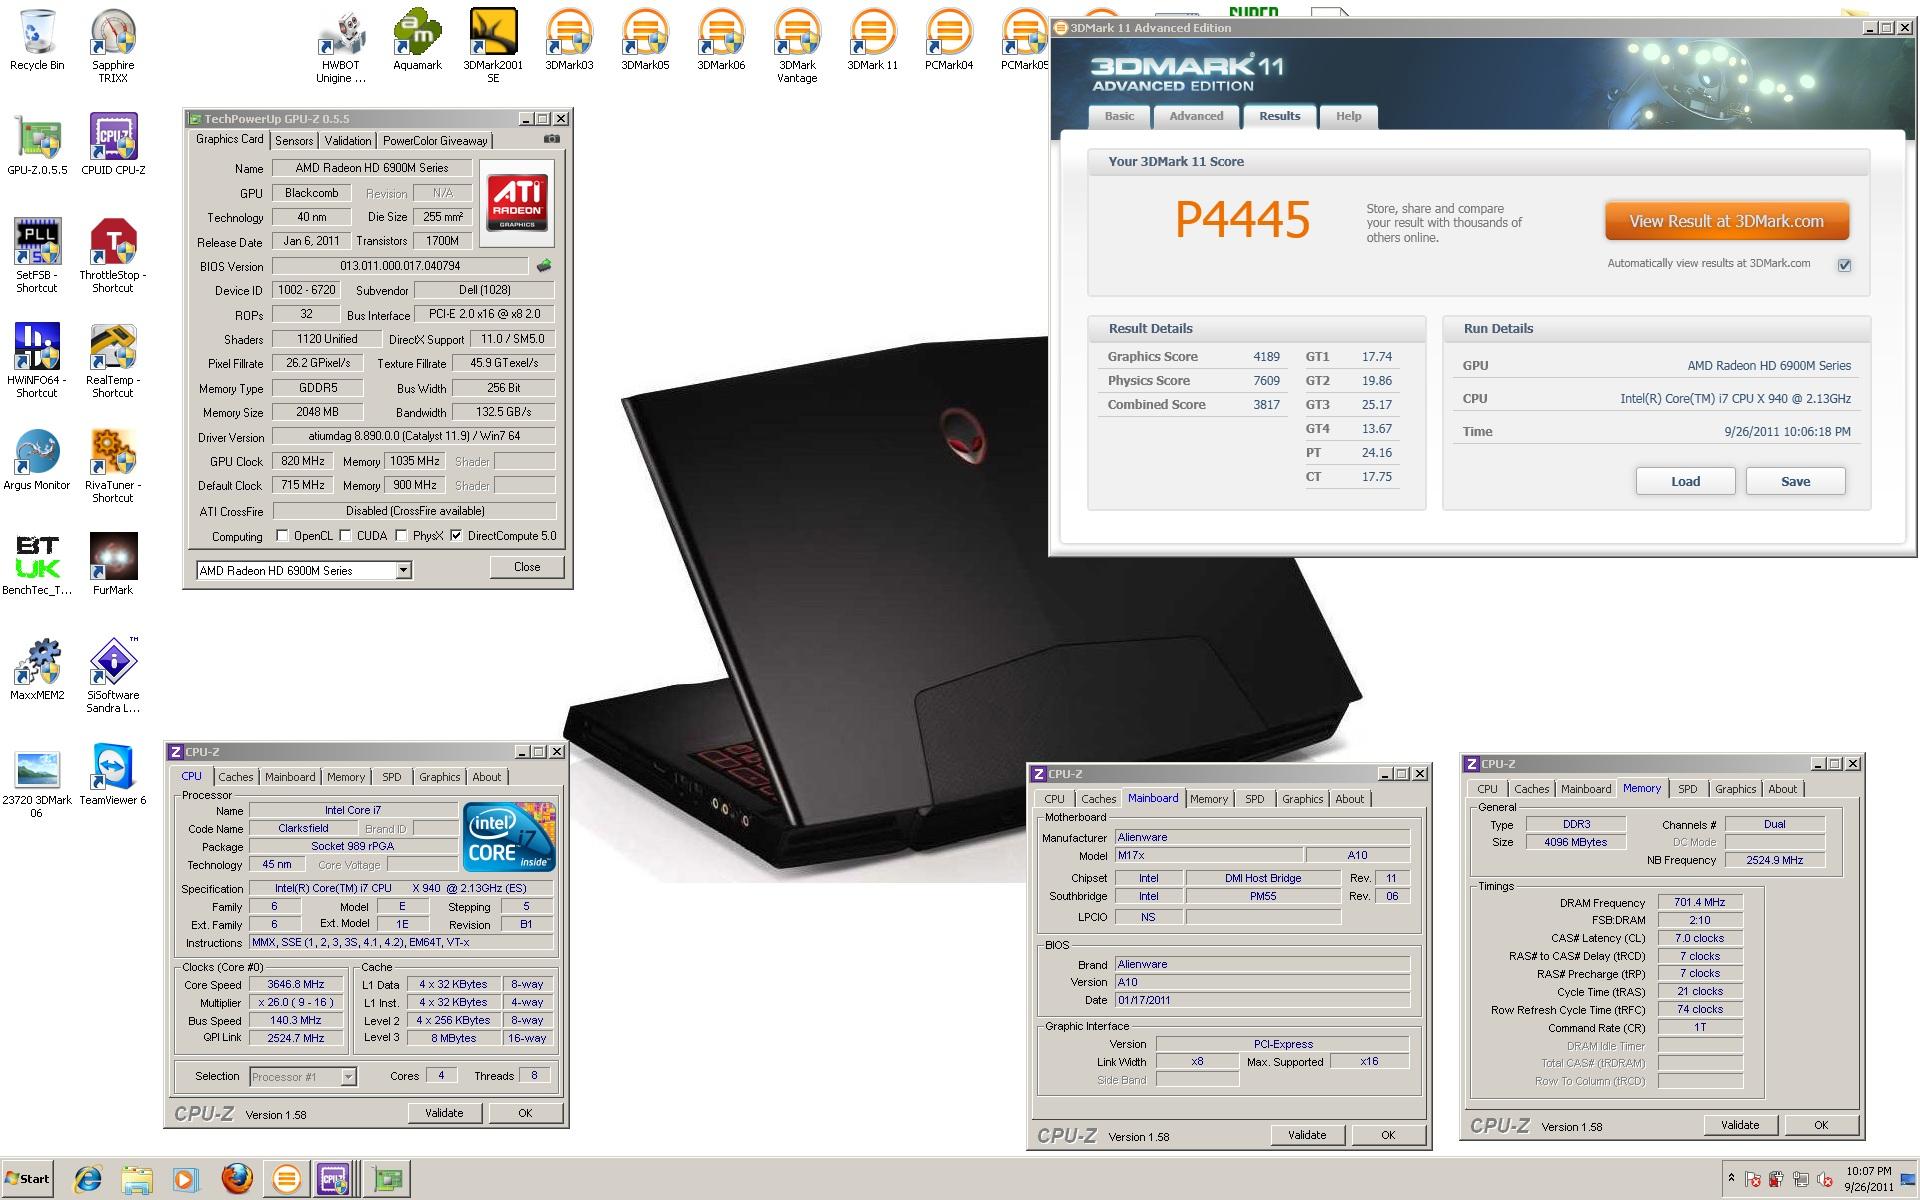Launch Sapphire TRIXX desktop shortcut
This screenshot has height=1200, width=1920.
point(113,45)
